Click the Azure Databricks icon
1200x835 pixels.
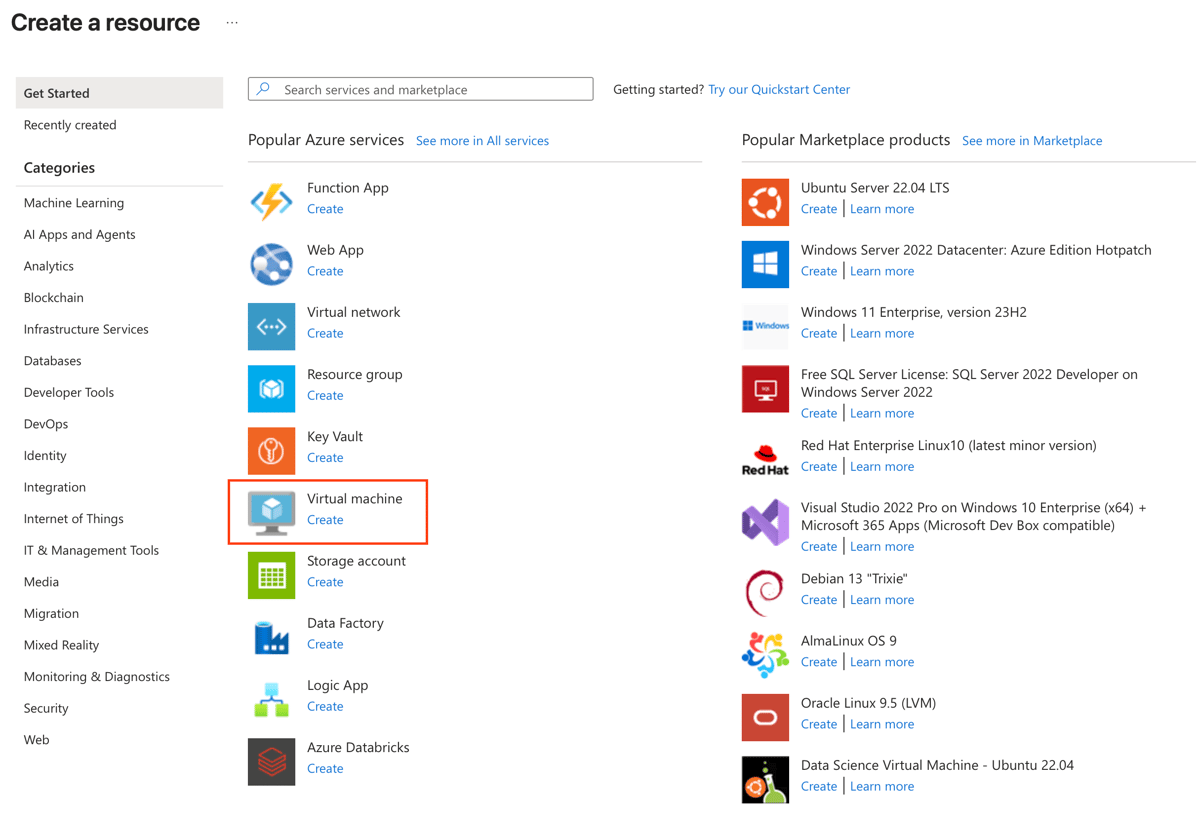pyautogui.click(x=271, y=761)
